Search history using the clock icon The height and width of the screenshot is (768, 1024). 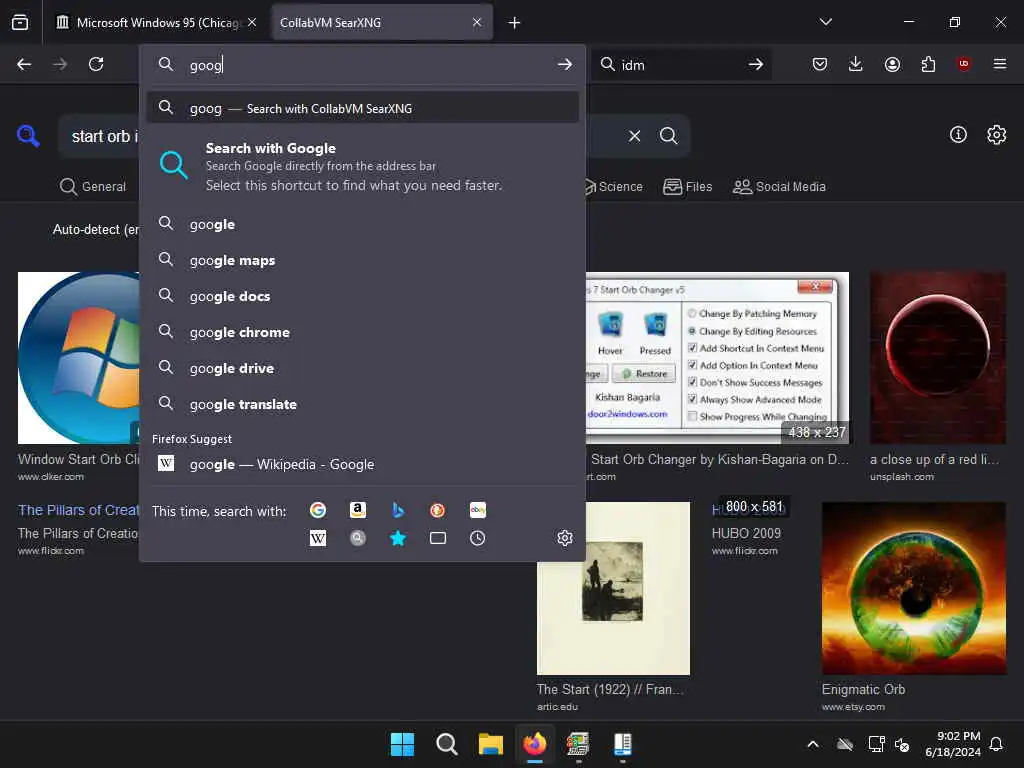[477, 538]
